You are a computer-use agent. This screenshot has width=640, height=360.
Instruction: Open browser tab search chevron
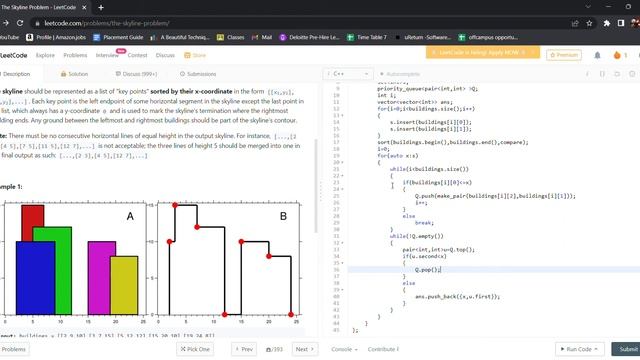pos(588,7)
